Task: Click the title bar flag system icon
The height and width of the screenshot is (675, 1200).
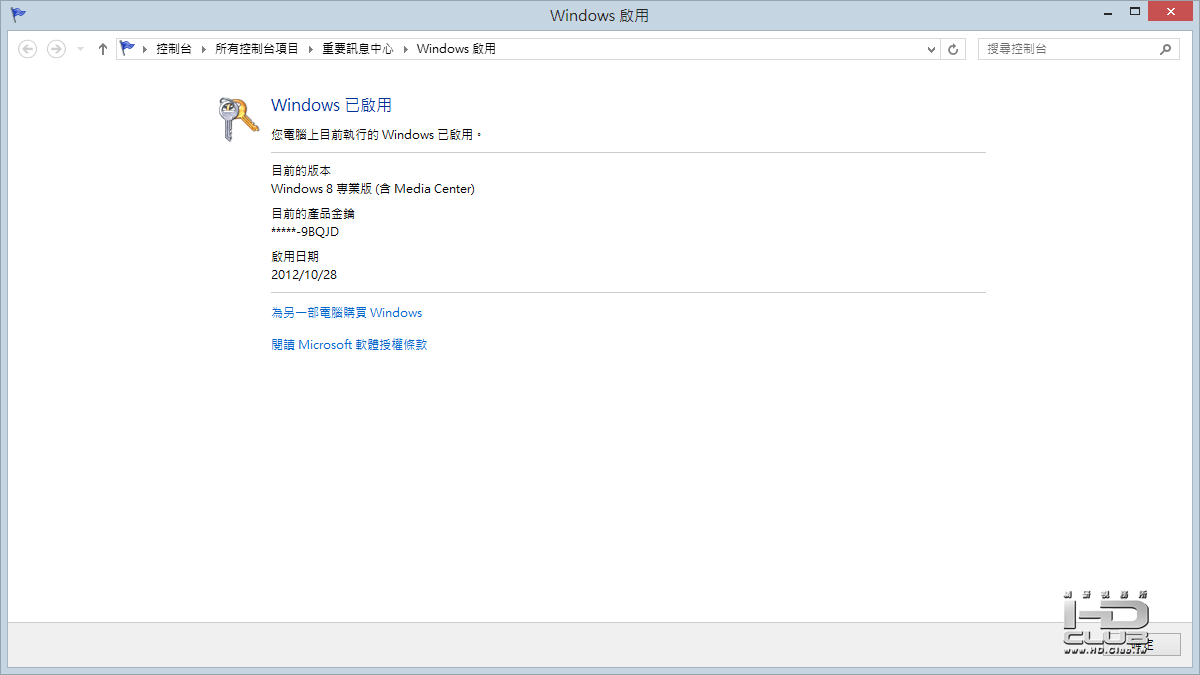Action: [x=18, y=15]
